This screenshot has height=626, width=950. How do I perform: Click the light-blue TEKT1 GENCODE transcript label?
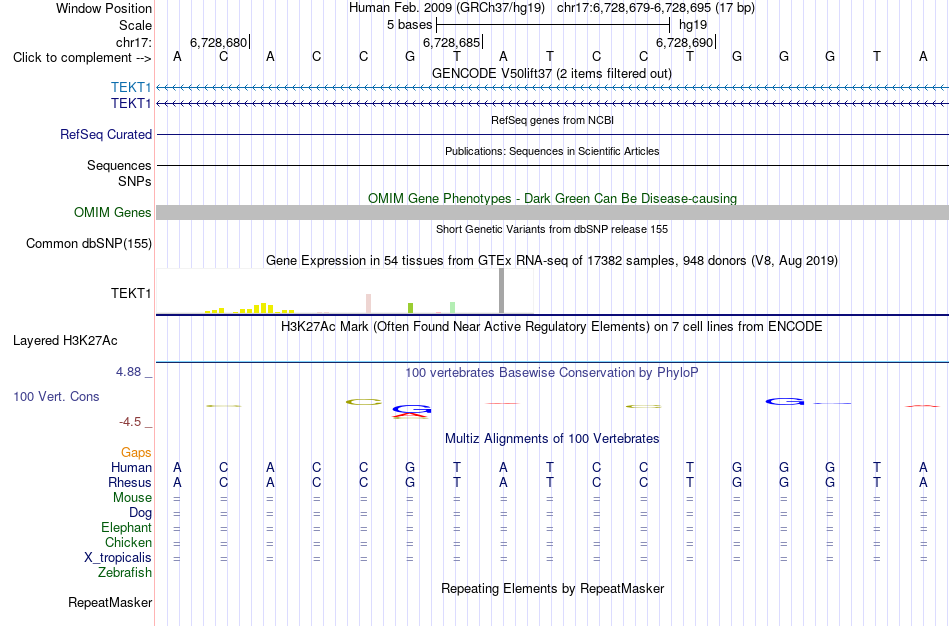tap(131, 87)
